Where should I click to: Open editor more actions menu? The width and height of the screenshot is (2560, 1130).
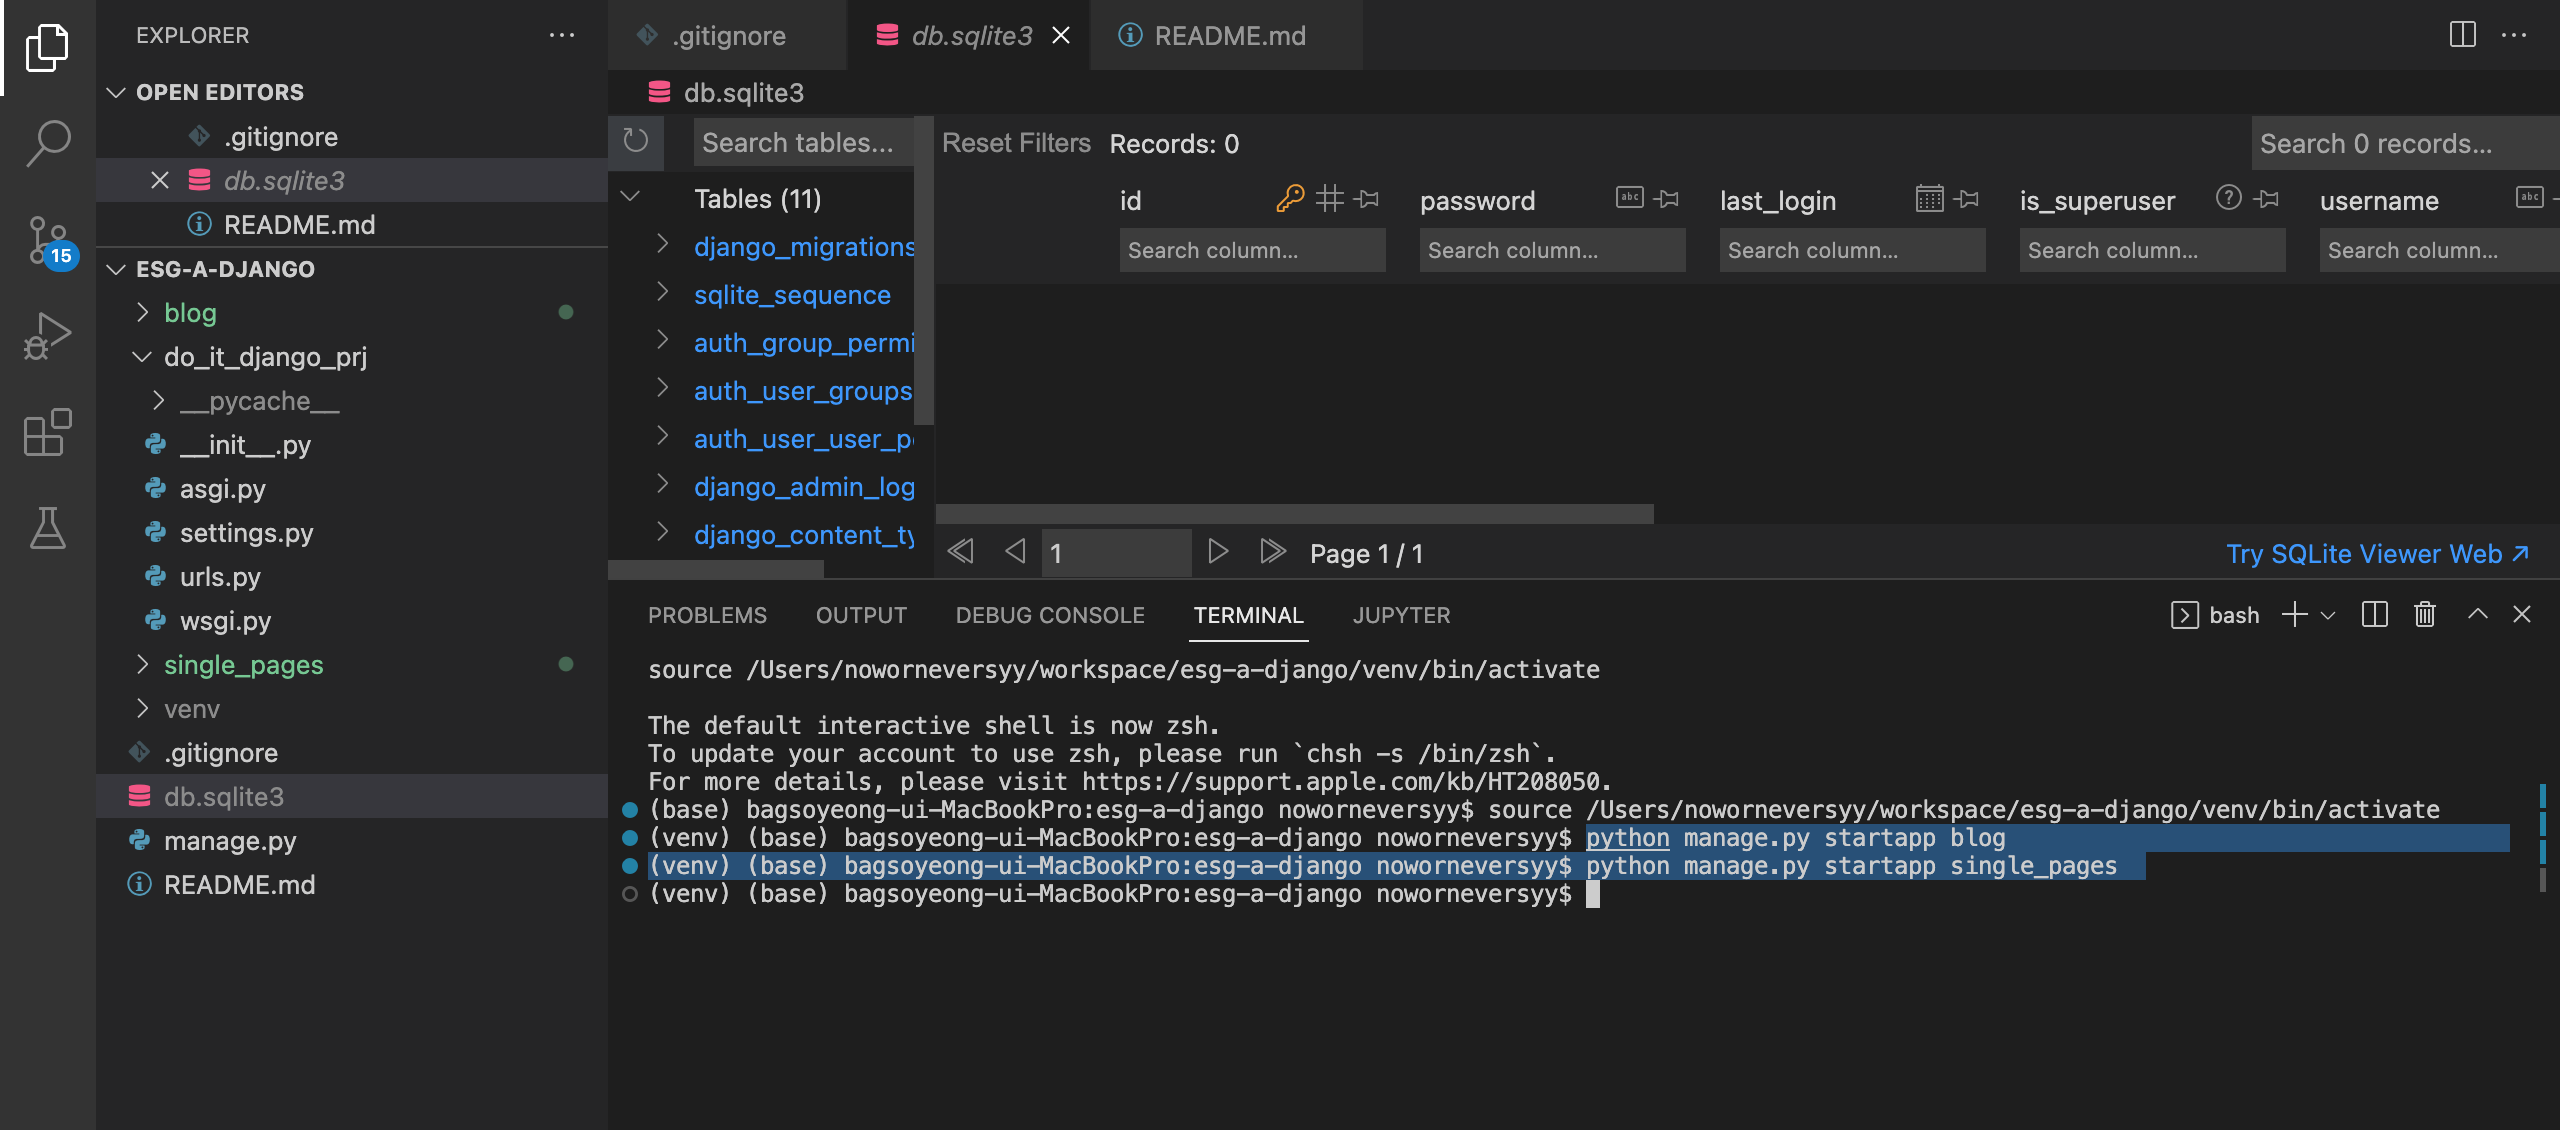click(2514, 35)
